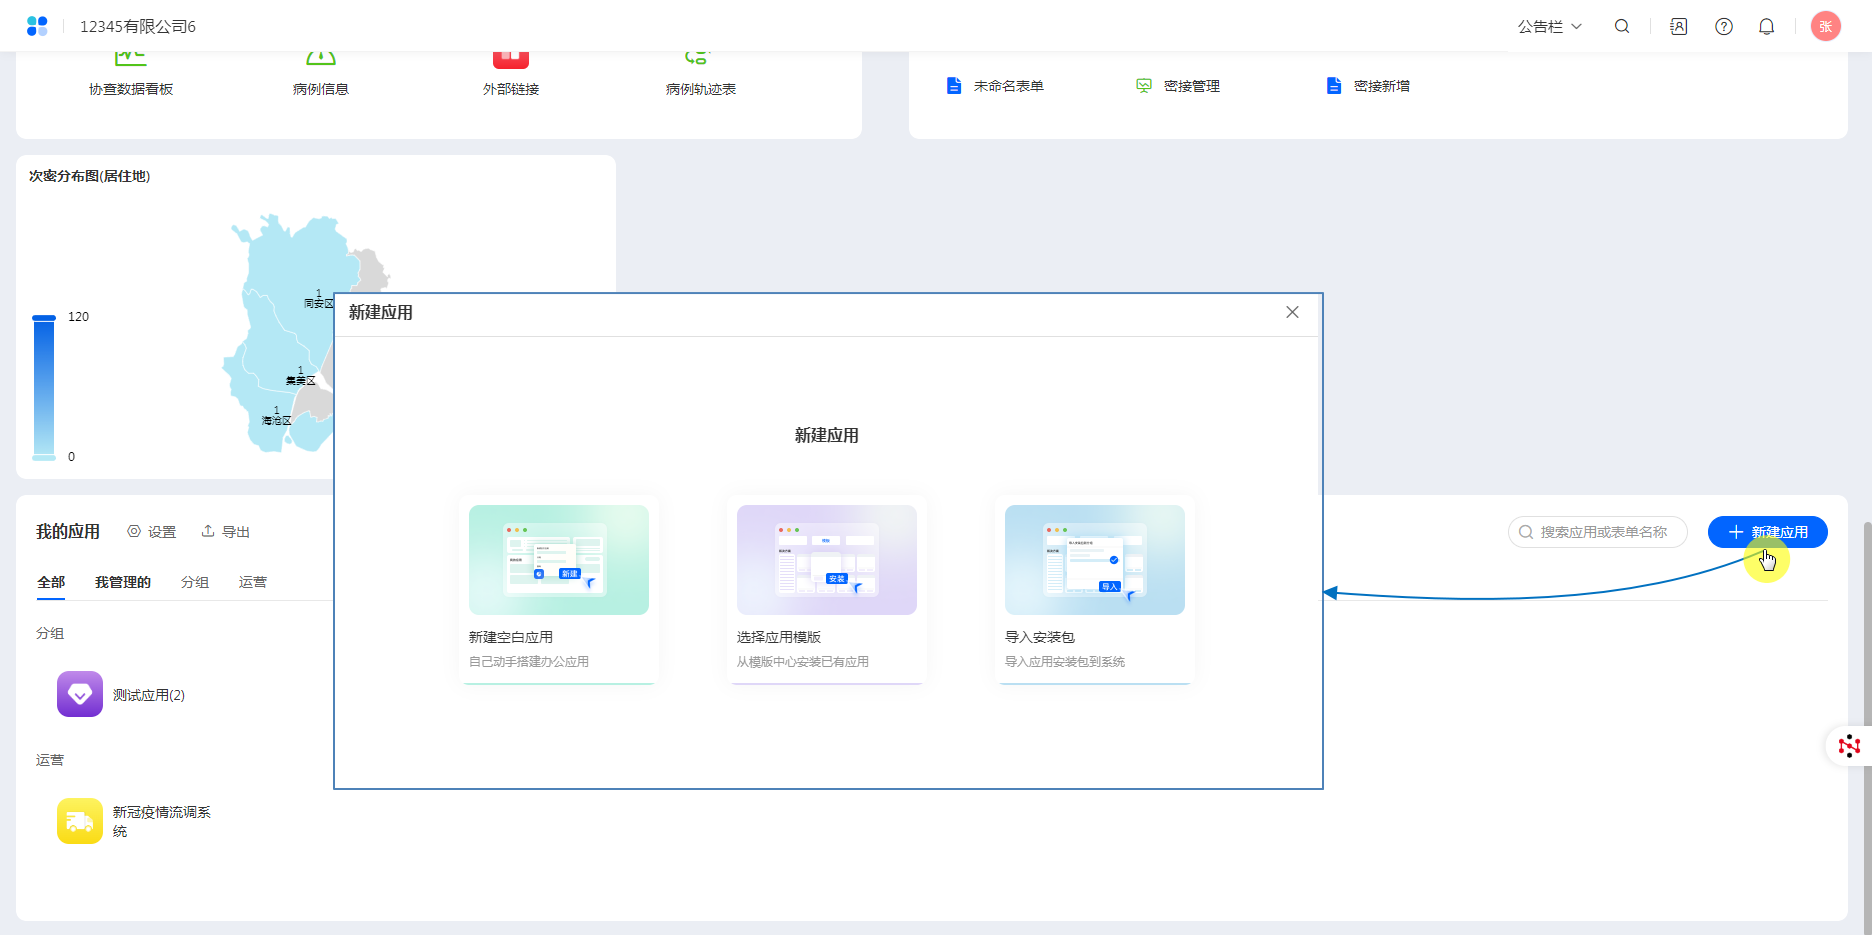
Task: Expand the 公告栏 dropdown
Action: [1549, 27]
